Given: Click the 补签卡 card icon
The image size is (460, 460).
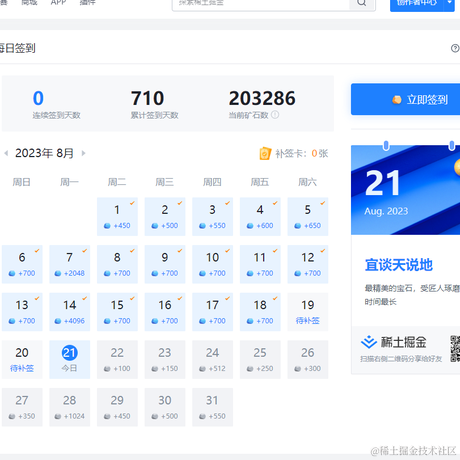Looking at the screenshot, I should pyautogui.click(x=265, y=153).
